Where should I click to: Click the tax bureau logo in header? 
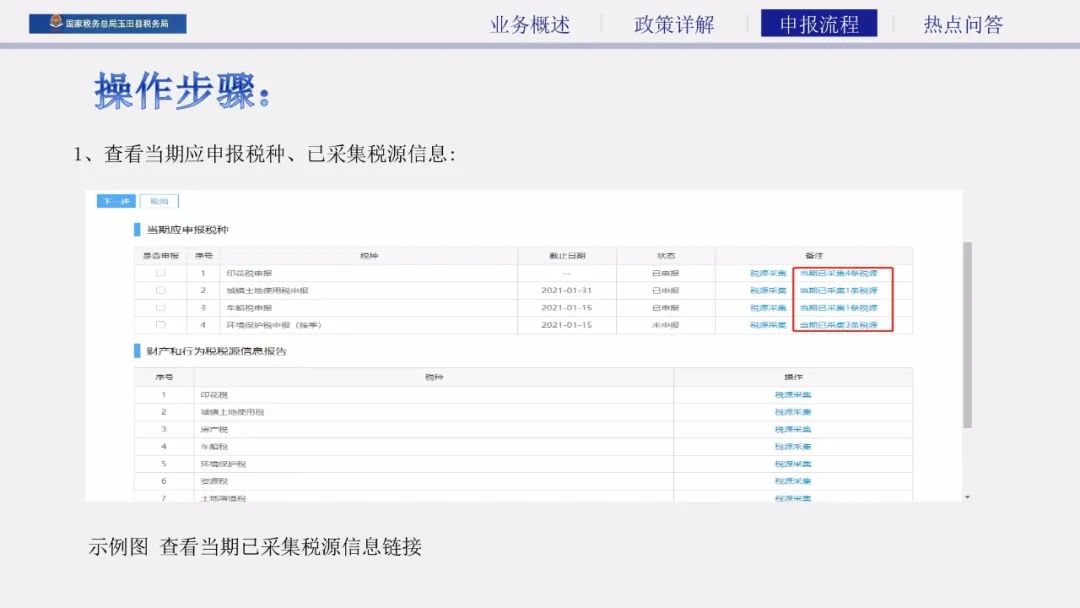coord(107,23)
